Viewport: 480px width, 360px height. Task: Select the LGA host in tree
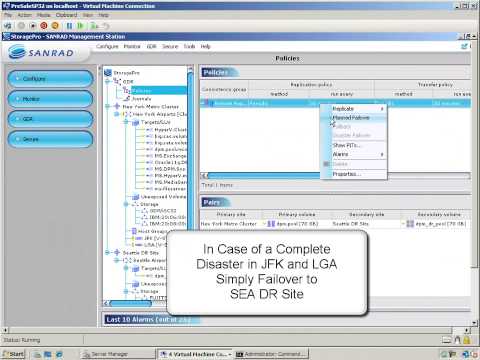[x=155, y=245]
